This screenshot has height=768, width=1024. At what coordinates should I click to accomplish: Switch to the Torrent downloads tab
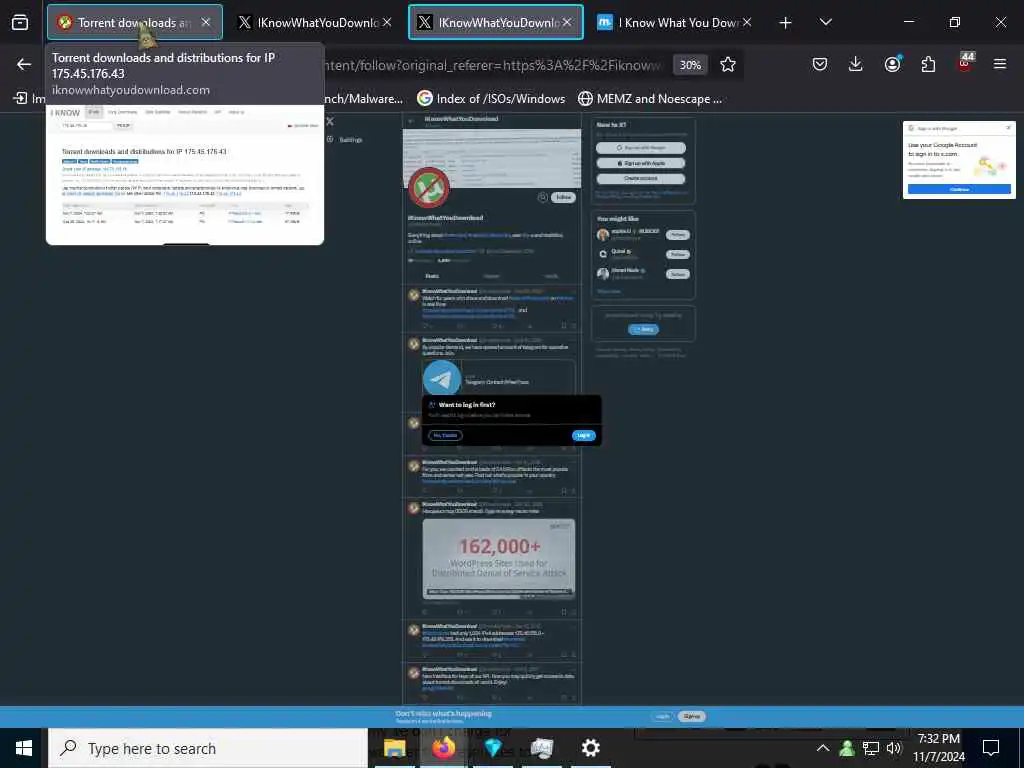135,22
